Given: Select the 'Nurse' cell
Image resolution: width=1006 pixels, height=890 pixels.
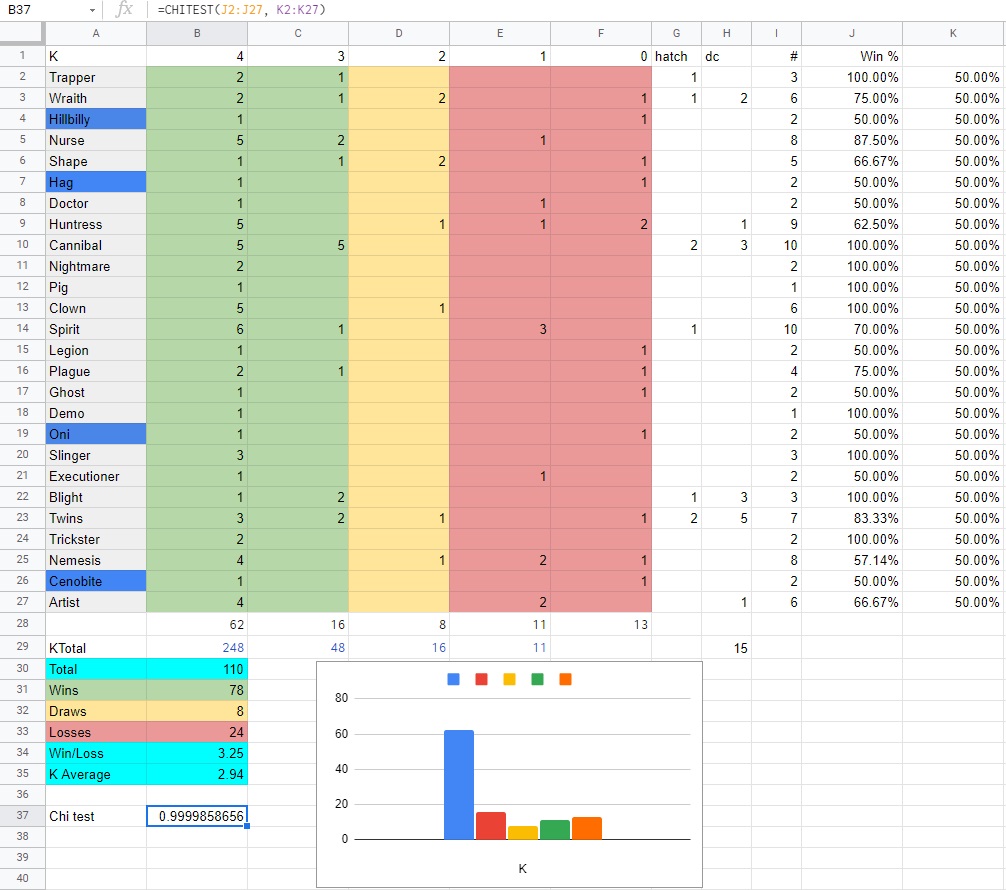Looking at the screenshot, I should (96, 140).
